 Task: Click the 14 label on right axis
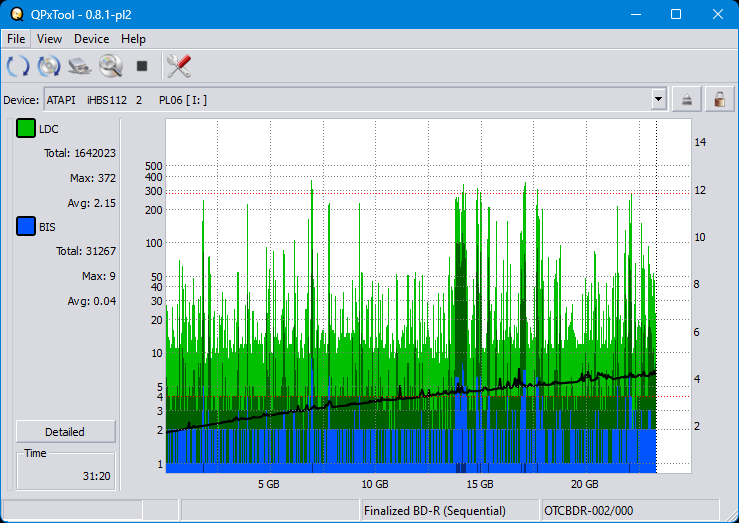700,142
